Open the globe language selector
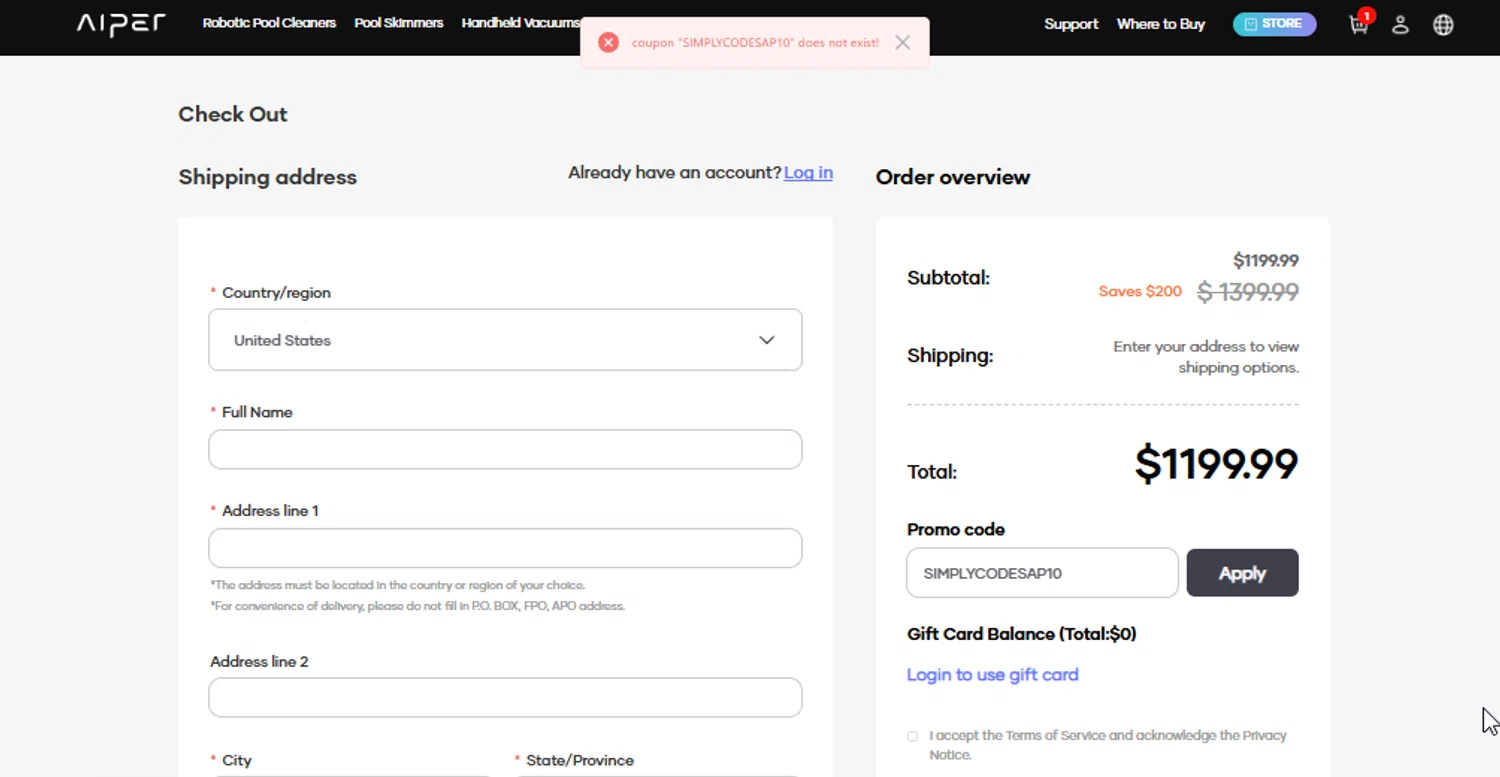The width and height of the screenshot is (1500, 777). [x=1443, y=25]
